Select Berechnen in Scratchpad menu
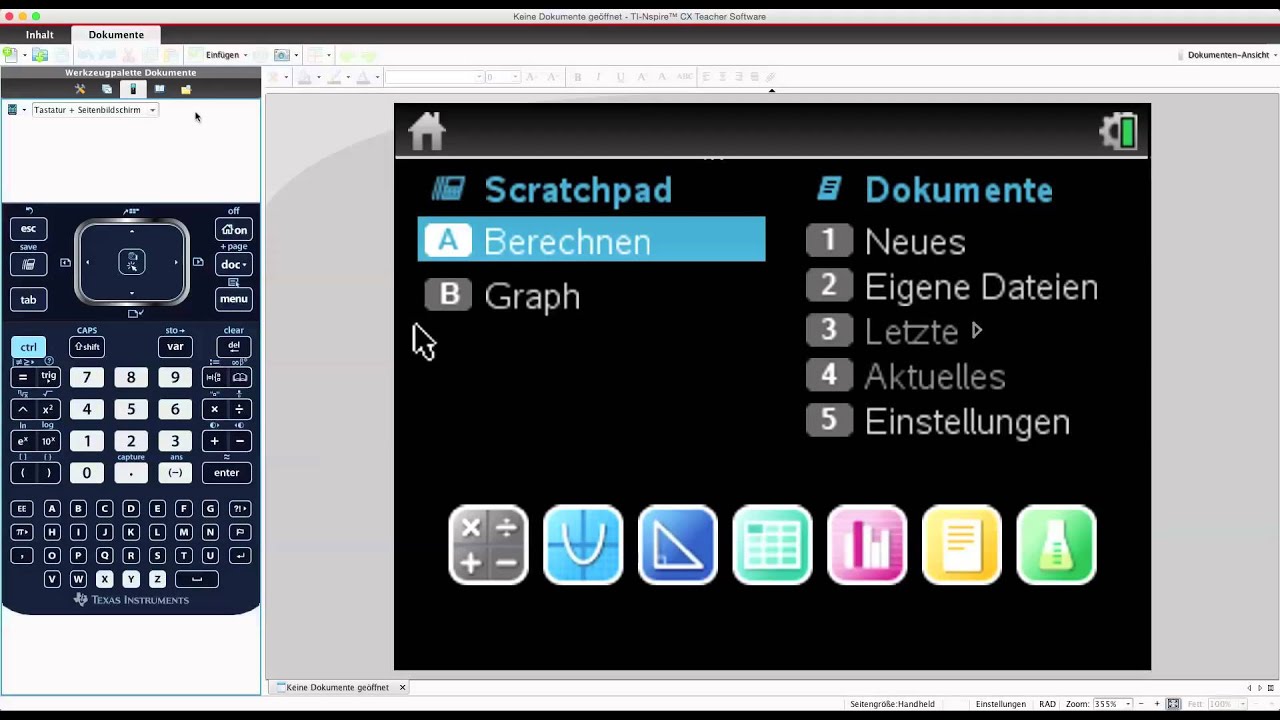This screenshot has height=720, width=1280. [x=591, y=240]
